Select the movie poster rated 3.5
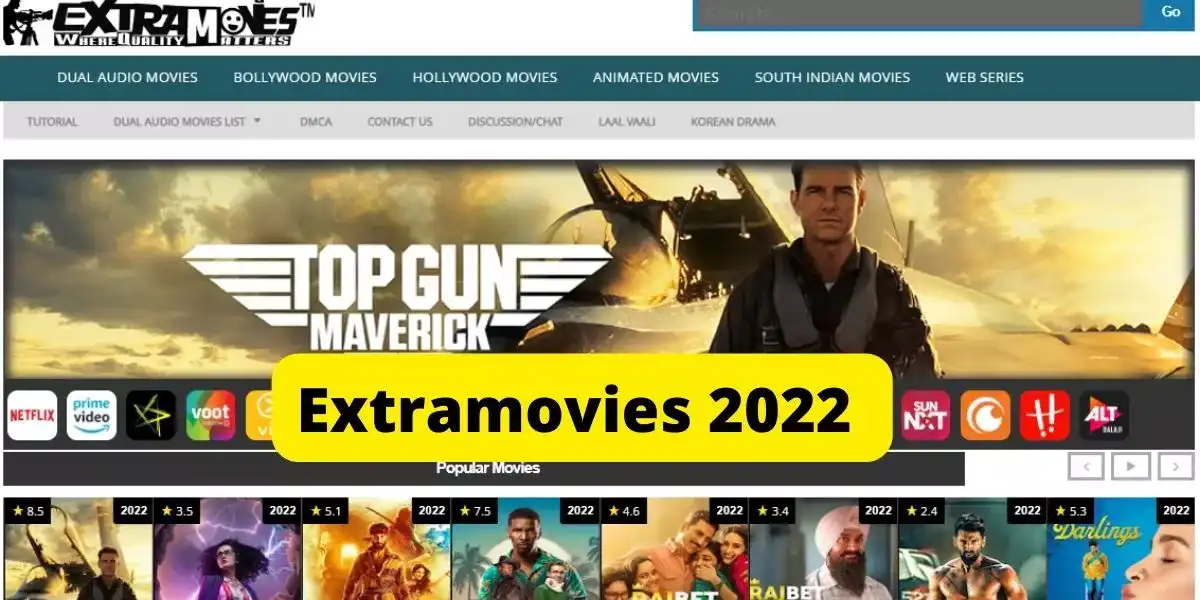This screenshot has height=600, width=1200. click(227, 549)
